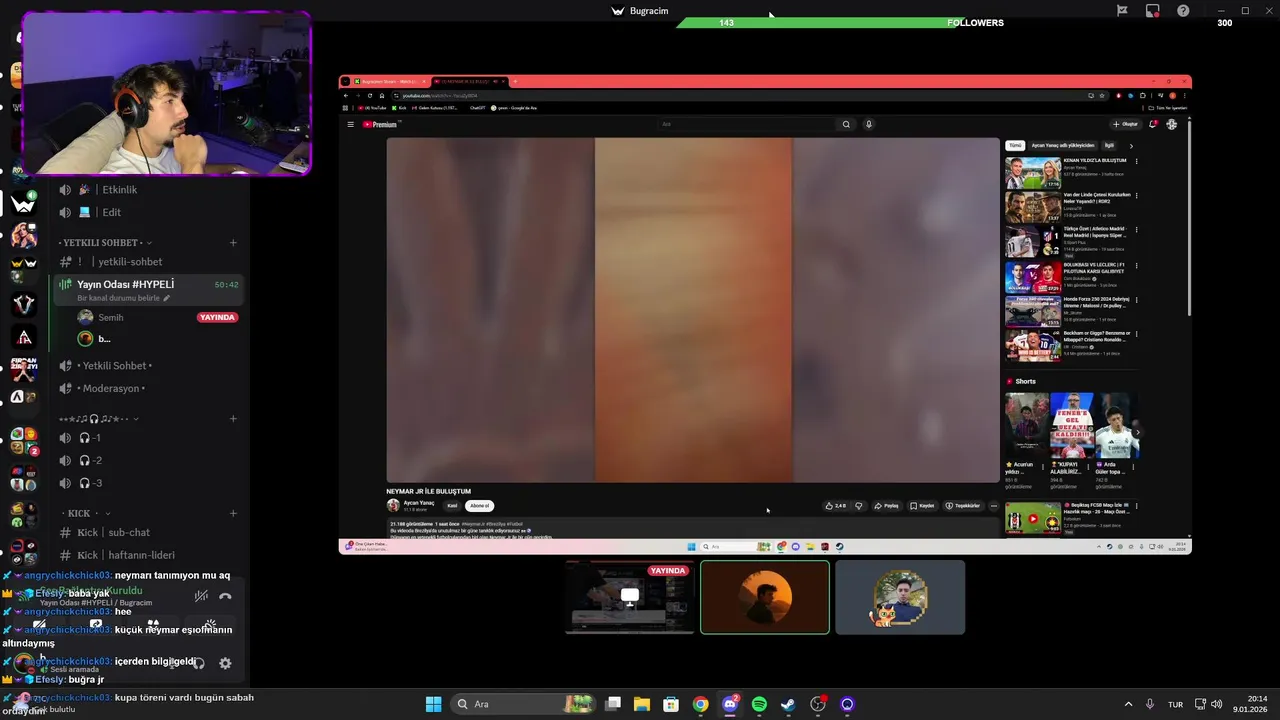The width and height of the screenshot is (1280, 720).
Task: Click the YAYINDA stream preview tile
Action: point(629,597)
